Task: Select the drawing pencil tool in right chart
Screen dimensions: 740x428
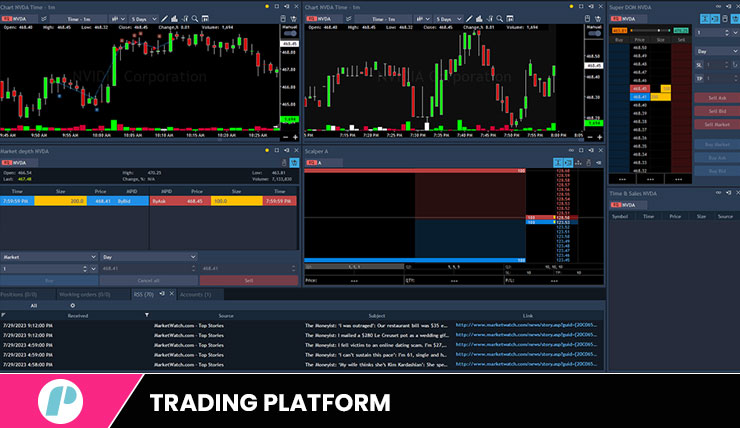Action: click(x=469, y=19)
